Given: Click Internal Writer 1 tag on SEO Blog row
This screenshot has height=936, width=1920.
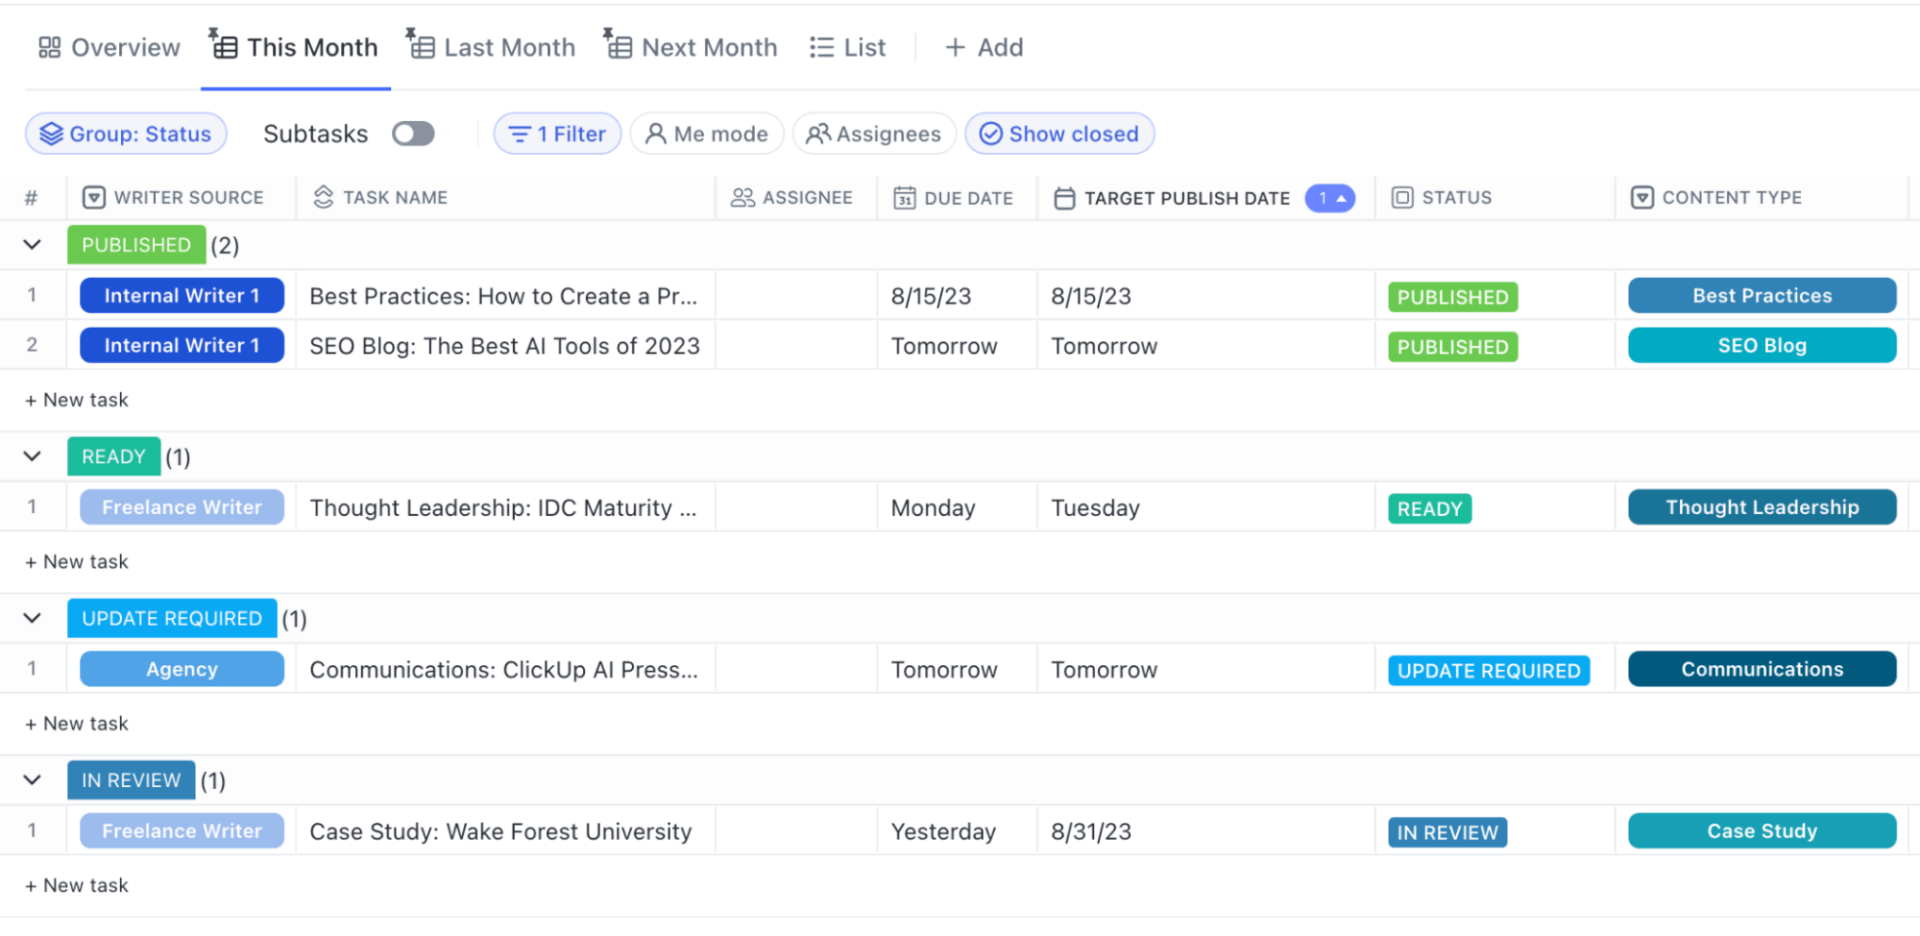Looking at the screenshot, I should click(182, 346).
